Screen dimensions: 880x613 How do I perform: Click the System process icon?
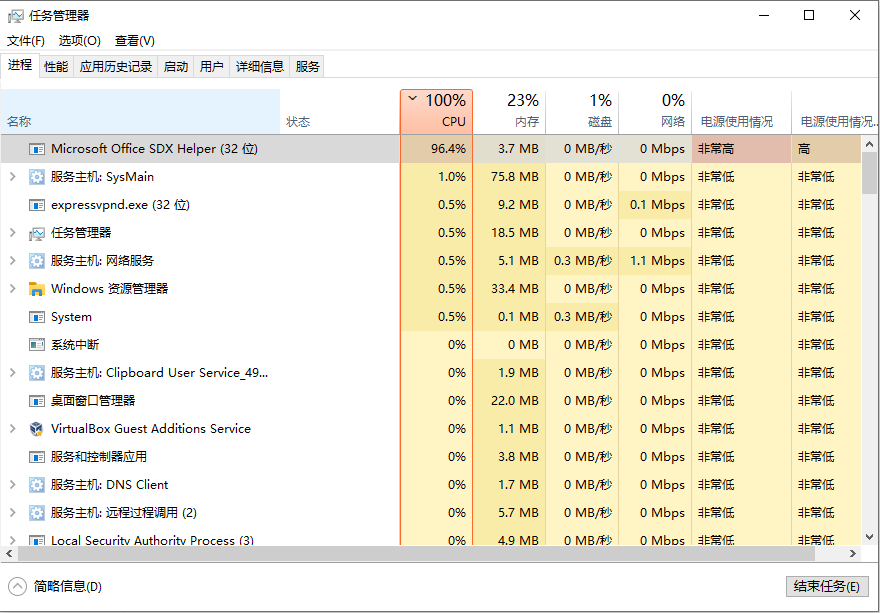click(x=36, y=317)
